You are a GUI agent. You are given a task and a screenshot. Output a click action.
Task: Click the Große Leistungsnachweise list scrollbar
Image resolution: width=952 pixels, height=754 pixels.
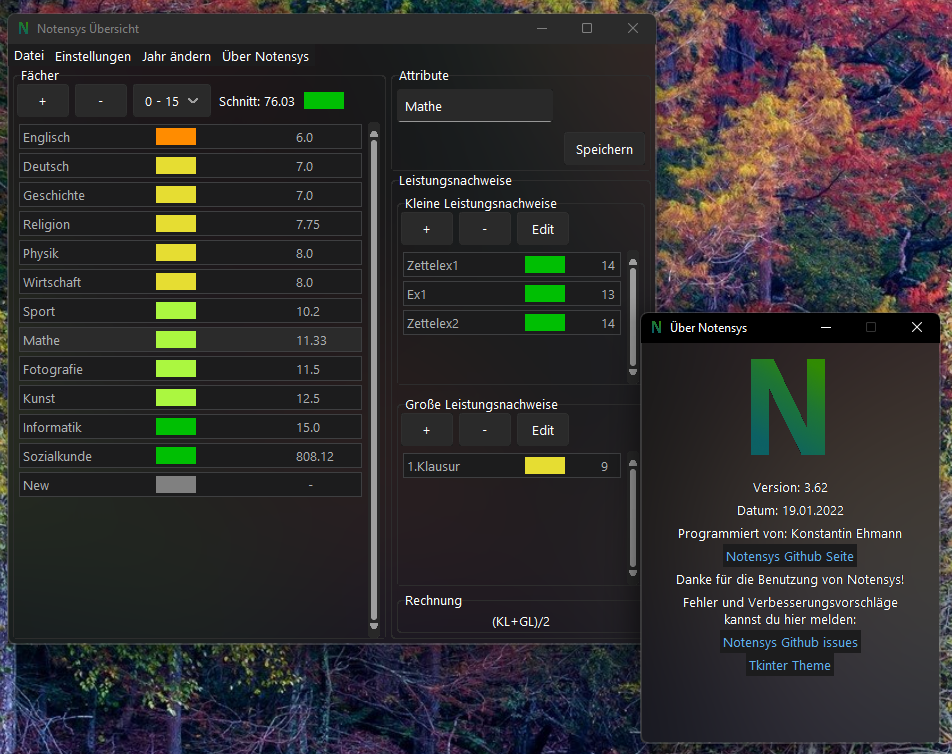pyautogui.click(x=633, y=517)
